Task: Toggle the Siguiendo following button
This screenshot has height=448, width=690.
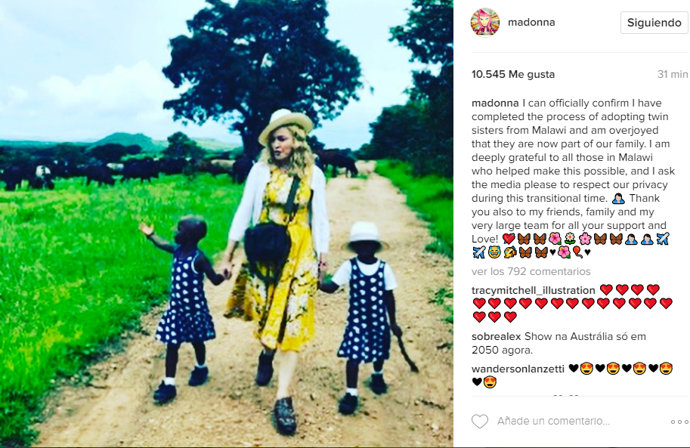Action: (654, 22)
